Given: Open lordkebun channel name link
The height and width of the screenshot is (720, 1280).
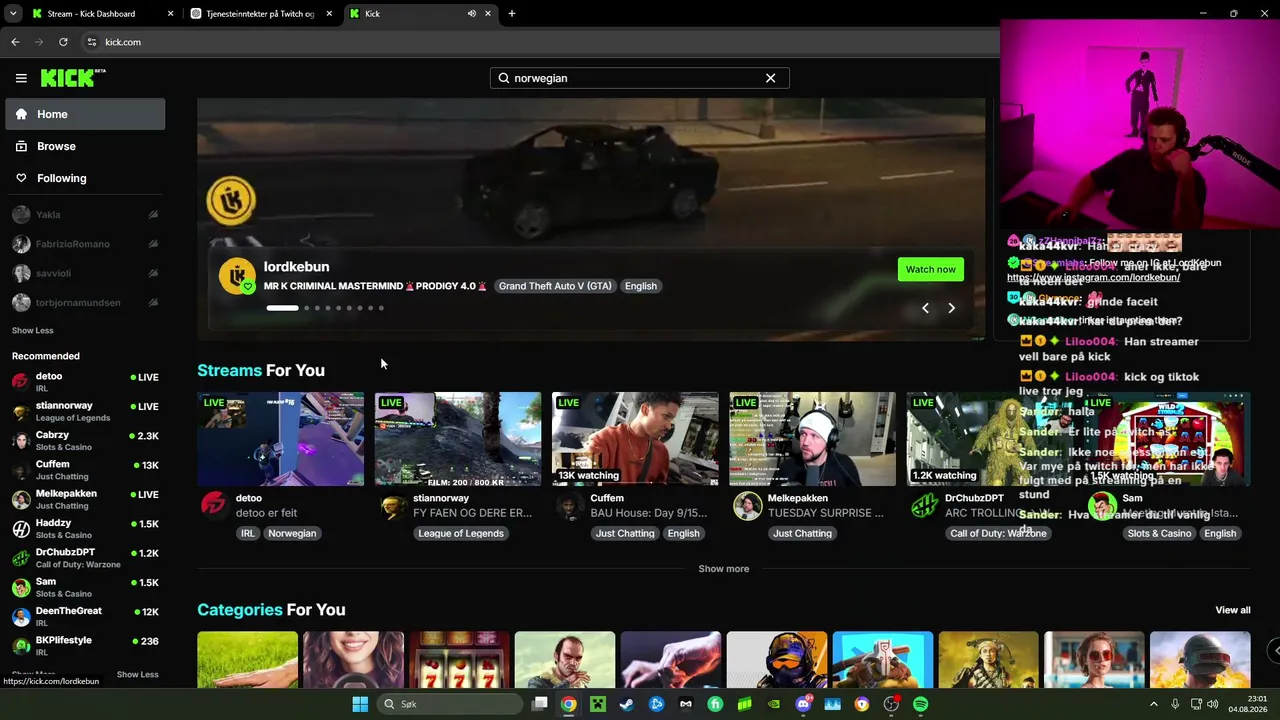Looking at the screenshot, I should pyautogui.click(x=296, y=267).
